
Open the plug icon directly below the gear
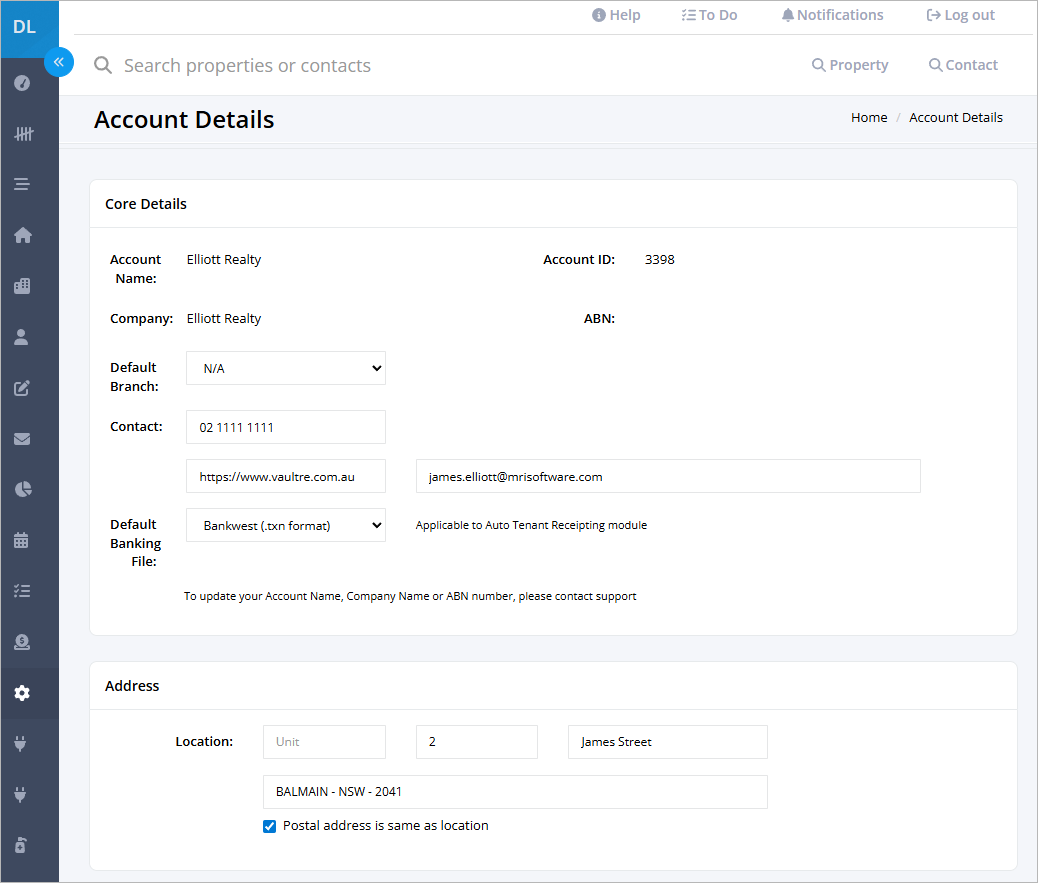pyautogui.click(x=21, y=744)
